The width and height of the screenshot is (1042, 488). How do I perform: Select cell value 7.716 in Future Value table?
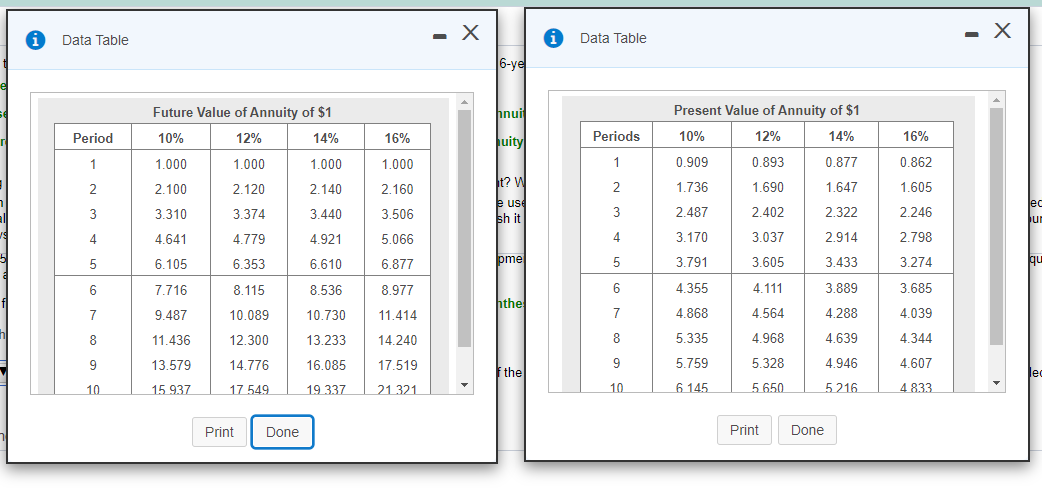171,291
